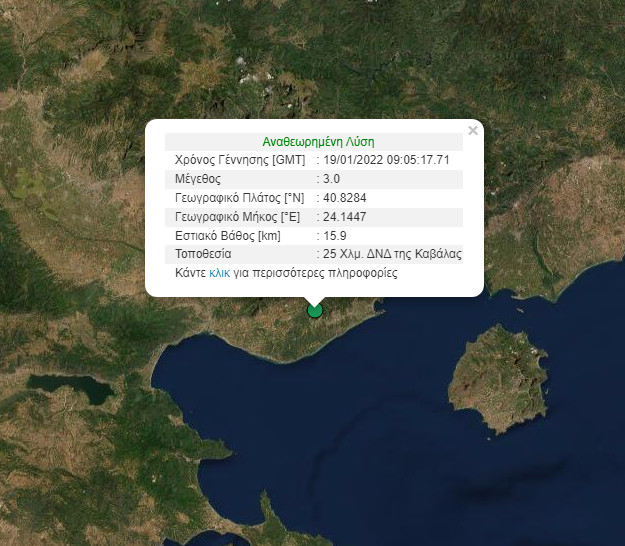Click the 'Τοποθεσία' row label
Screen dimensions: 625x546
(x=203, y=255)
